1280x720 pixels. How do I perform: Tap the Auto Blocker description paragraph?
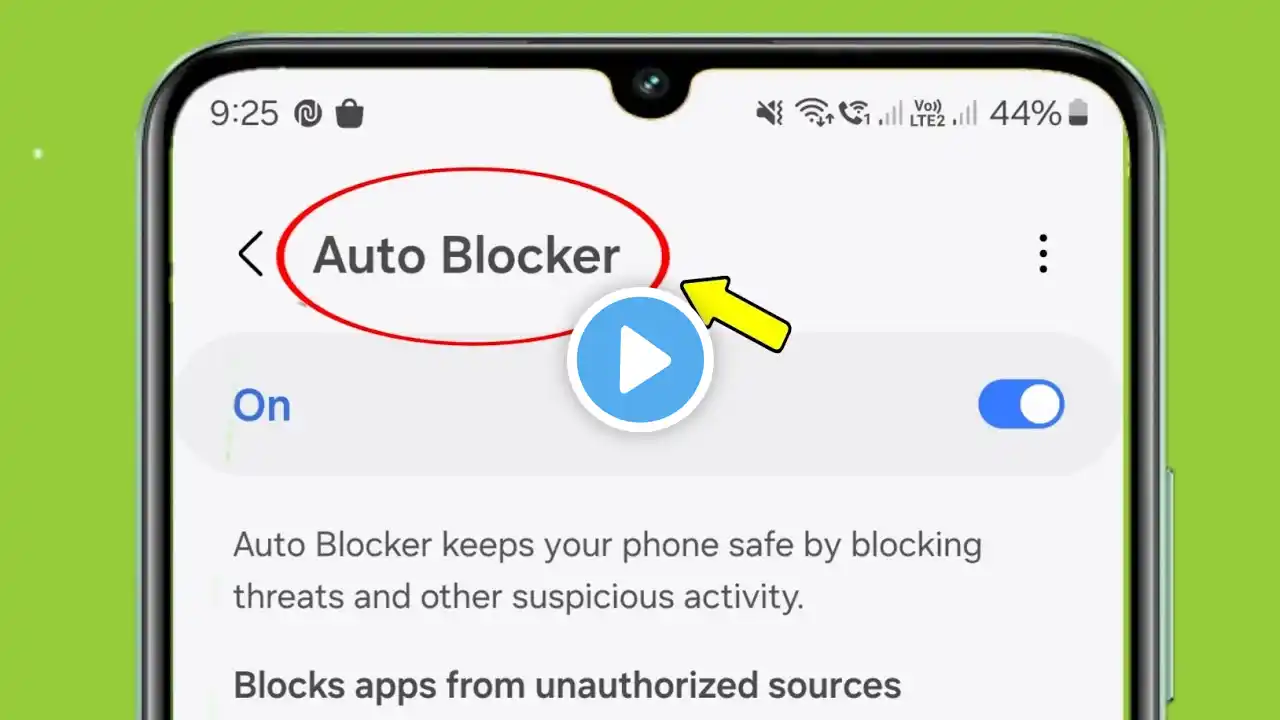pos(607,571)
